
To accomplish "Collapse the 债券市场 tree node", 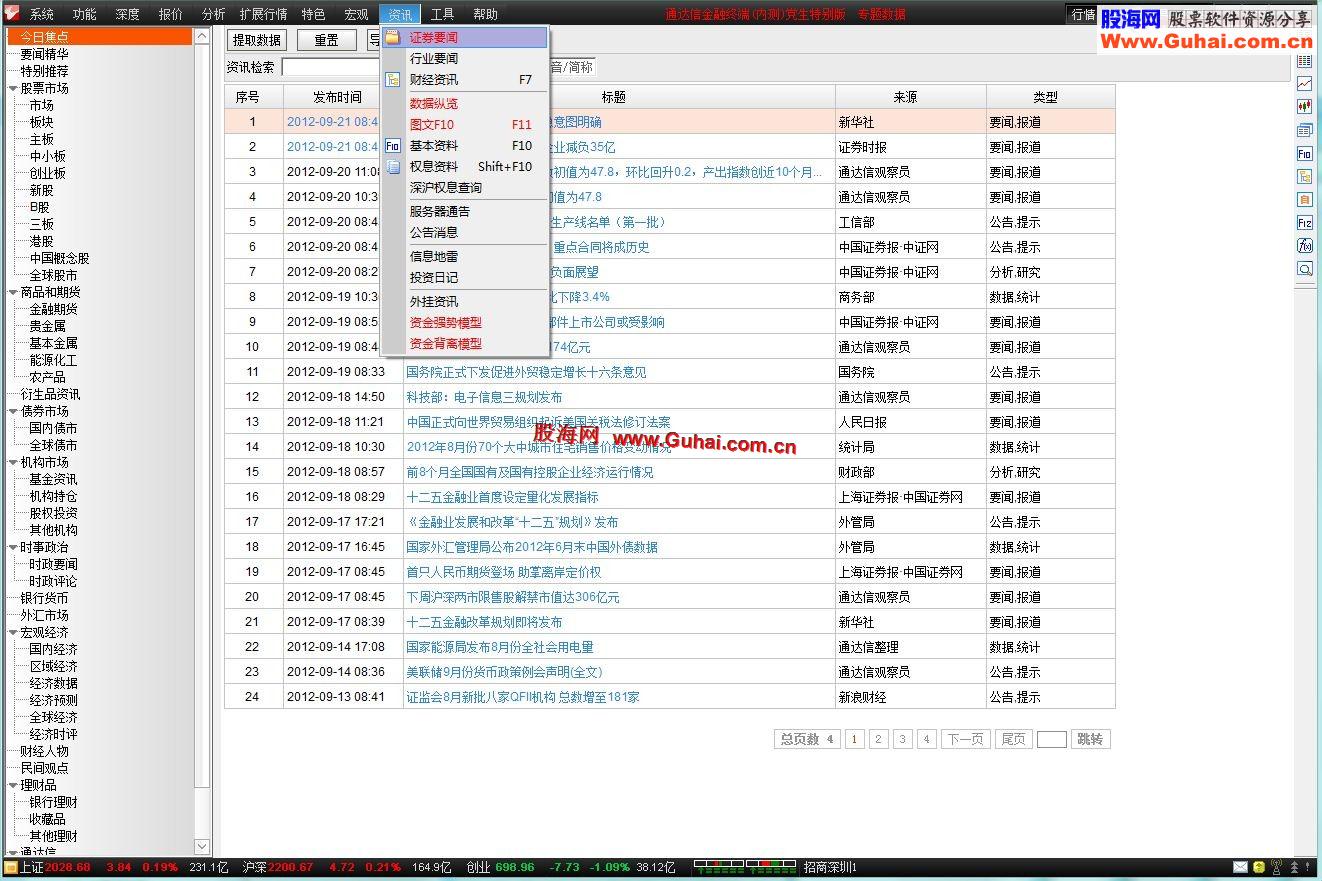I will click(13, 411).
